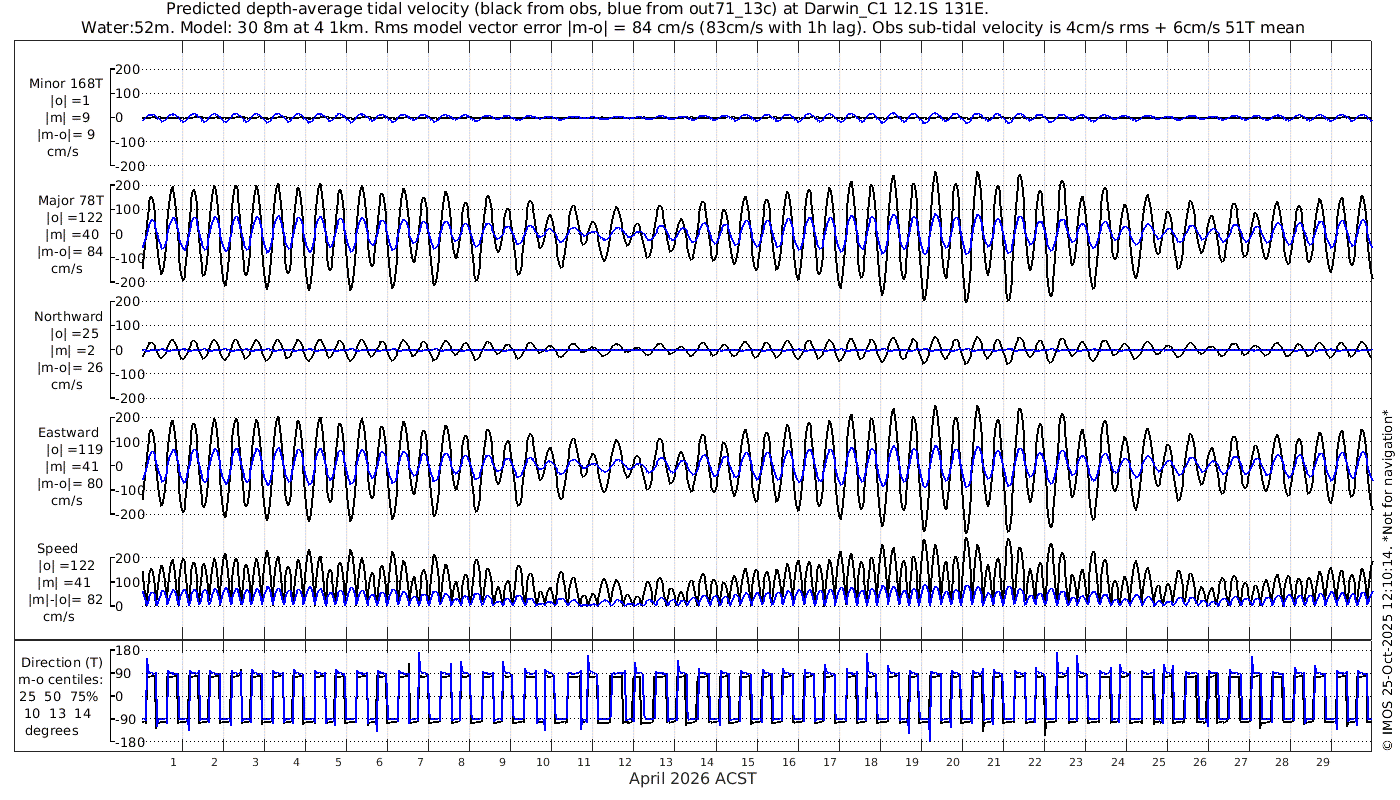
Task: Click day 29 on the date axis
Action: pos(1322,762)
